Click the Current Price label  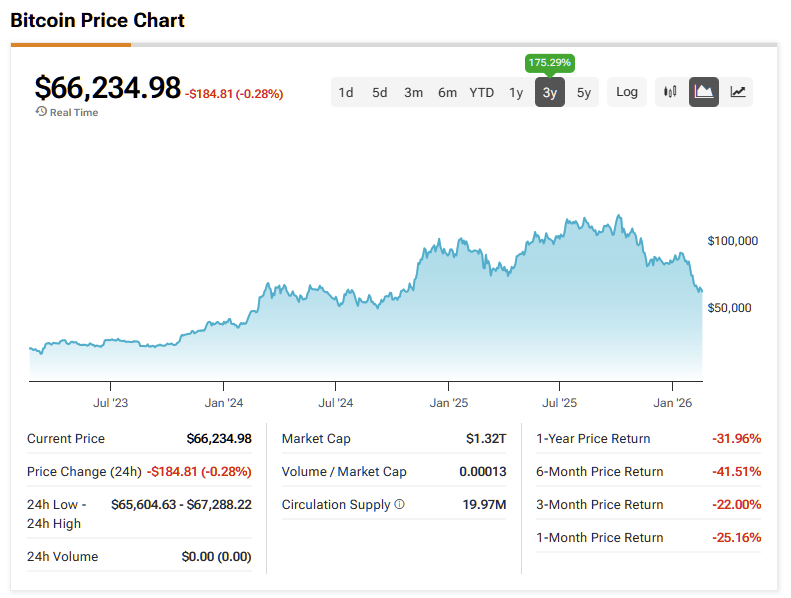(x=66, y=439)
